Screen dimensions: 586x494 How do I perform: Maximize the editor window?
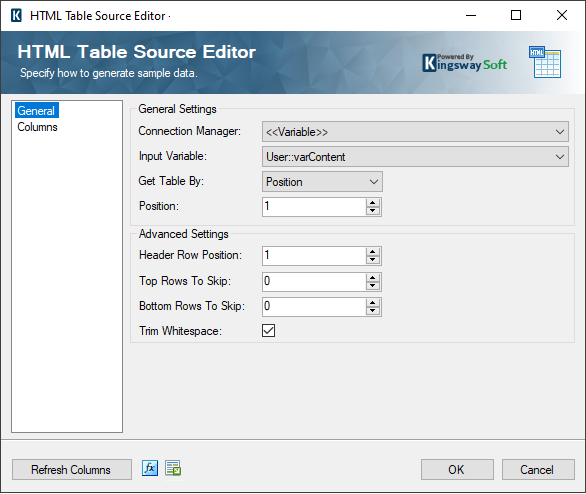(516, 15)
